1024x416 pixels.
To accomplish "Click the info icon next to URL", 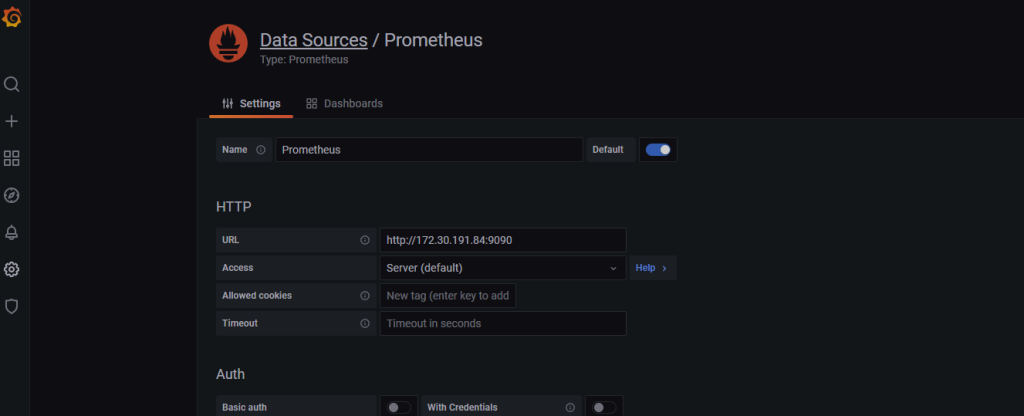I will pos(365,240).
